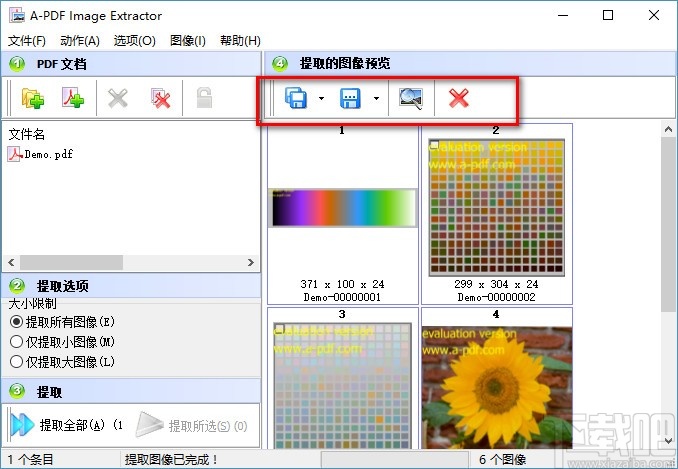Click the file list left scroll arrow
This screenshot has height=469, width=678.
coord(11,262)
